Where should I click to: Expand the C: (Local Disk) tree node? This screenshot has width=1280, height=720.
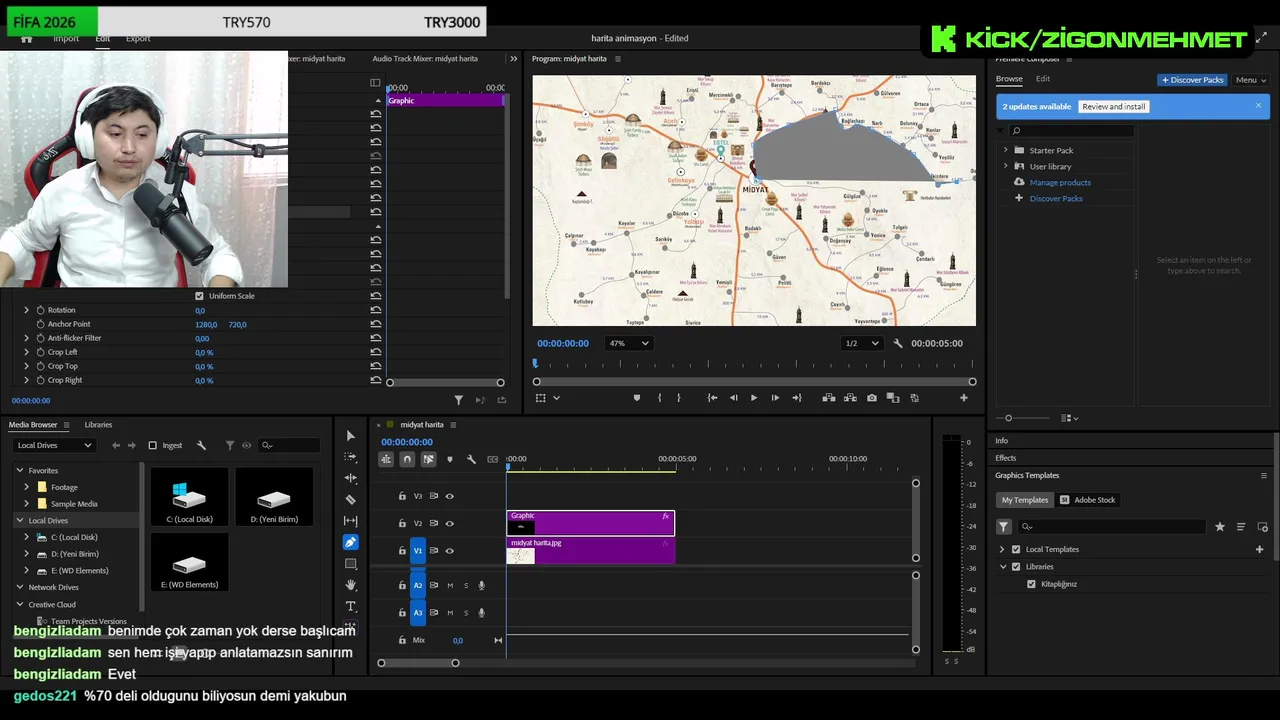(x=27, y=537)
